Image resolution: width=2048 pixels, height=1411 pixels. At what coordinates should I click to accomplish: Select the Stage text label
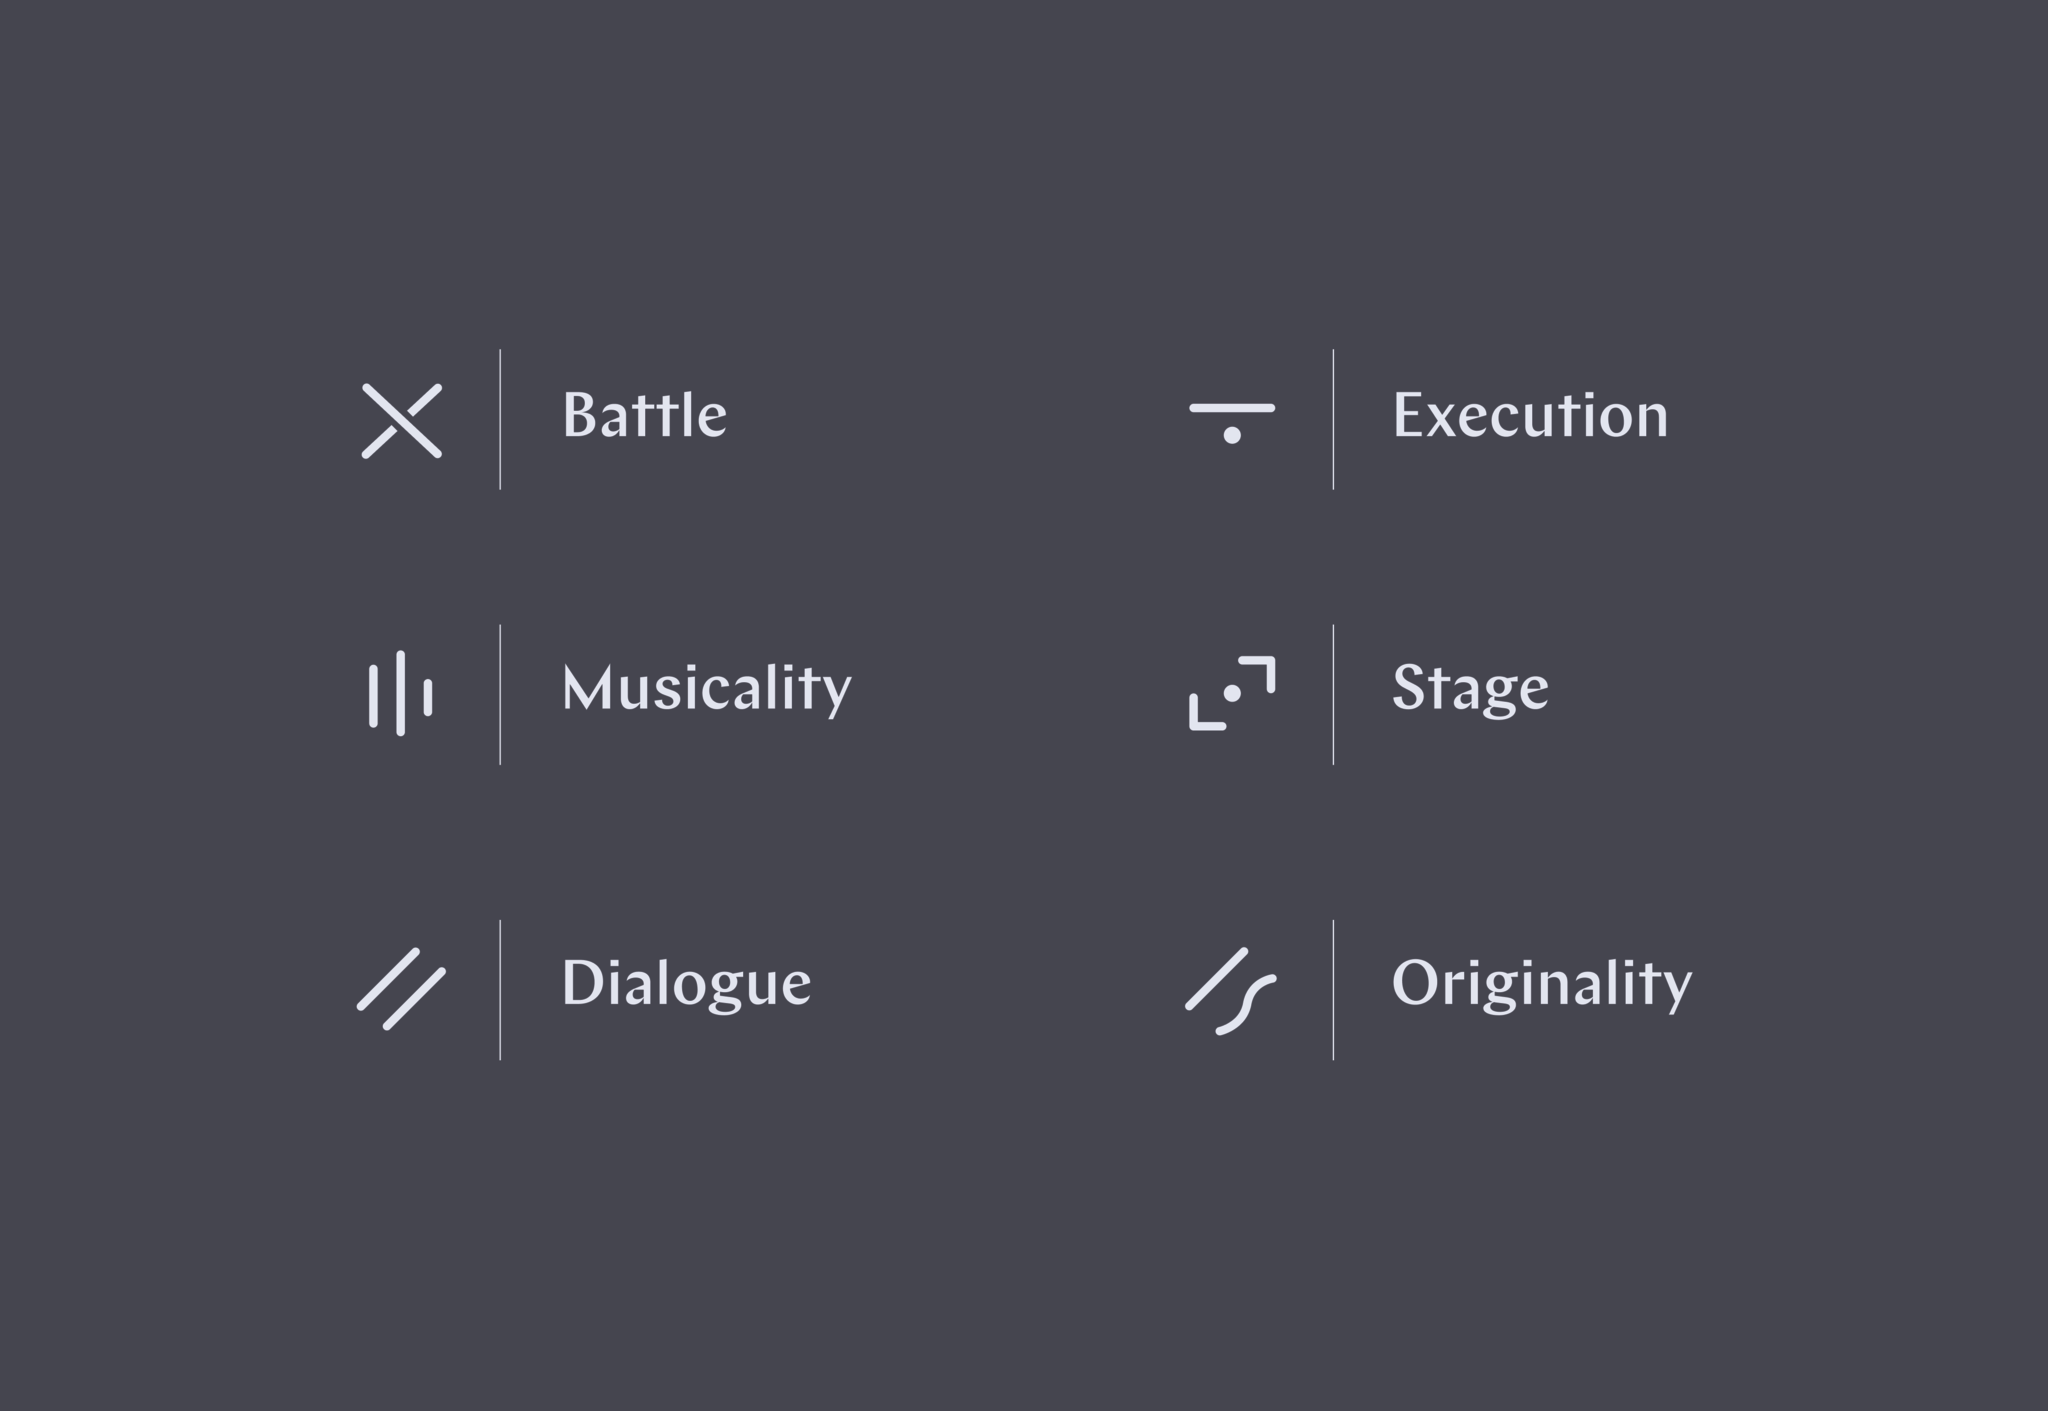1470,689
